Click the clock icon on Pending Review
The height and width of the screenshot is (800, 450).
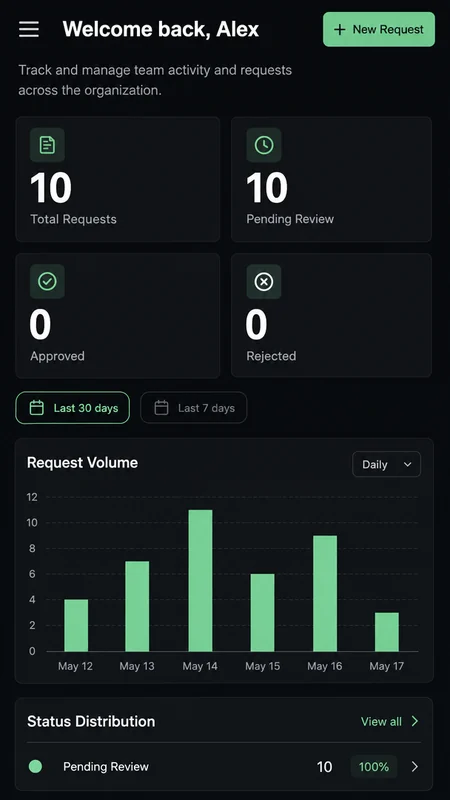click(264, 145)
